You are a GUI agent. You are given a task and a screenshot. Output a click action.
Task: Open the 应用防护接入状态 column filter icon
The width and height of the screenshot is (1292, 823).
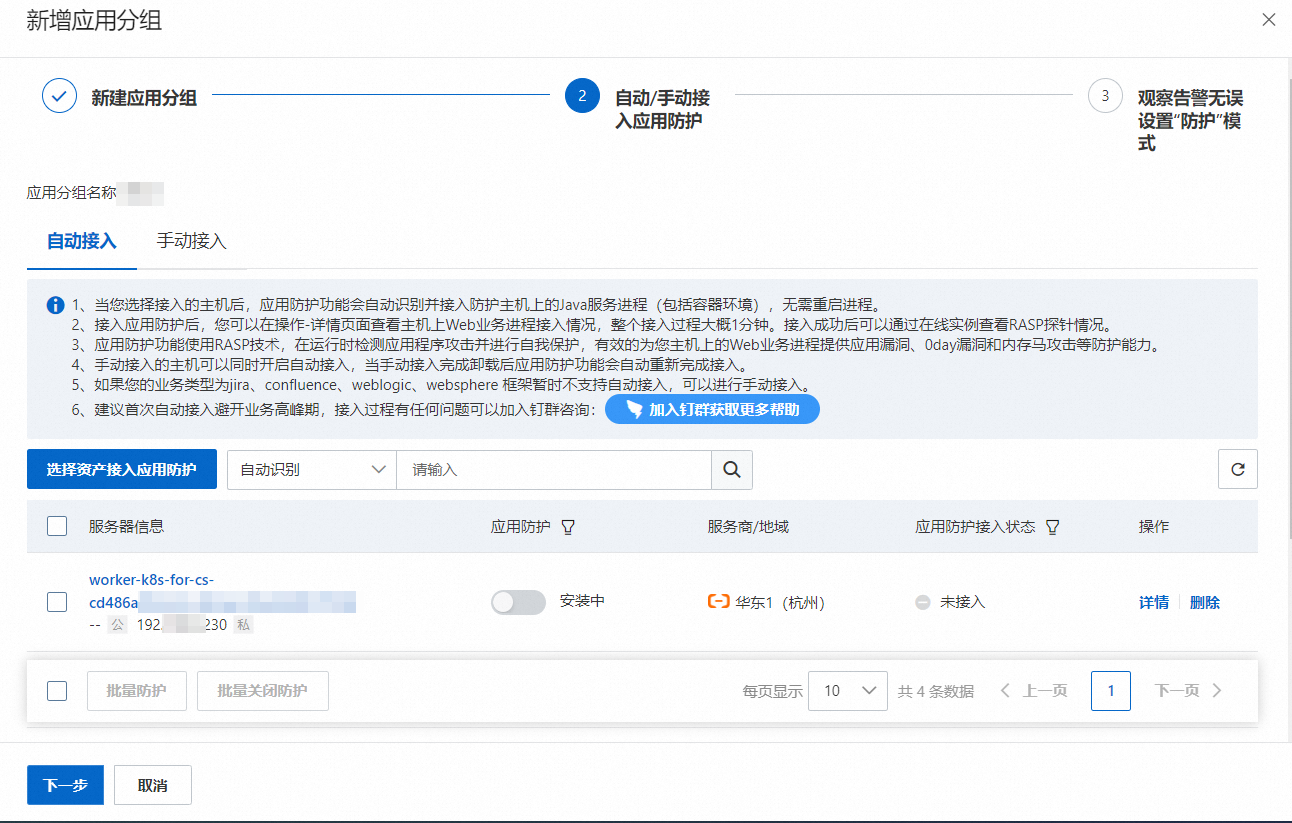pyautogui.click(x=1052, y=527)
